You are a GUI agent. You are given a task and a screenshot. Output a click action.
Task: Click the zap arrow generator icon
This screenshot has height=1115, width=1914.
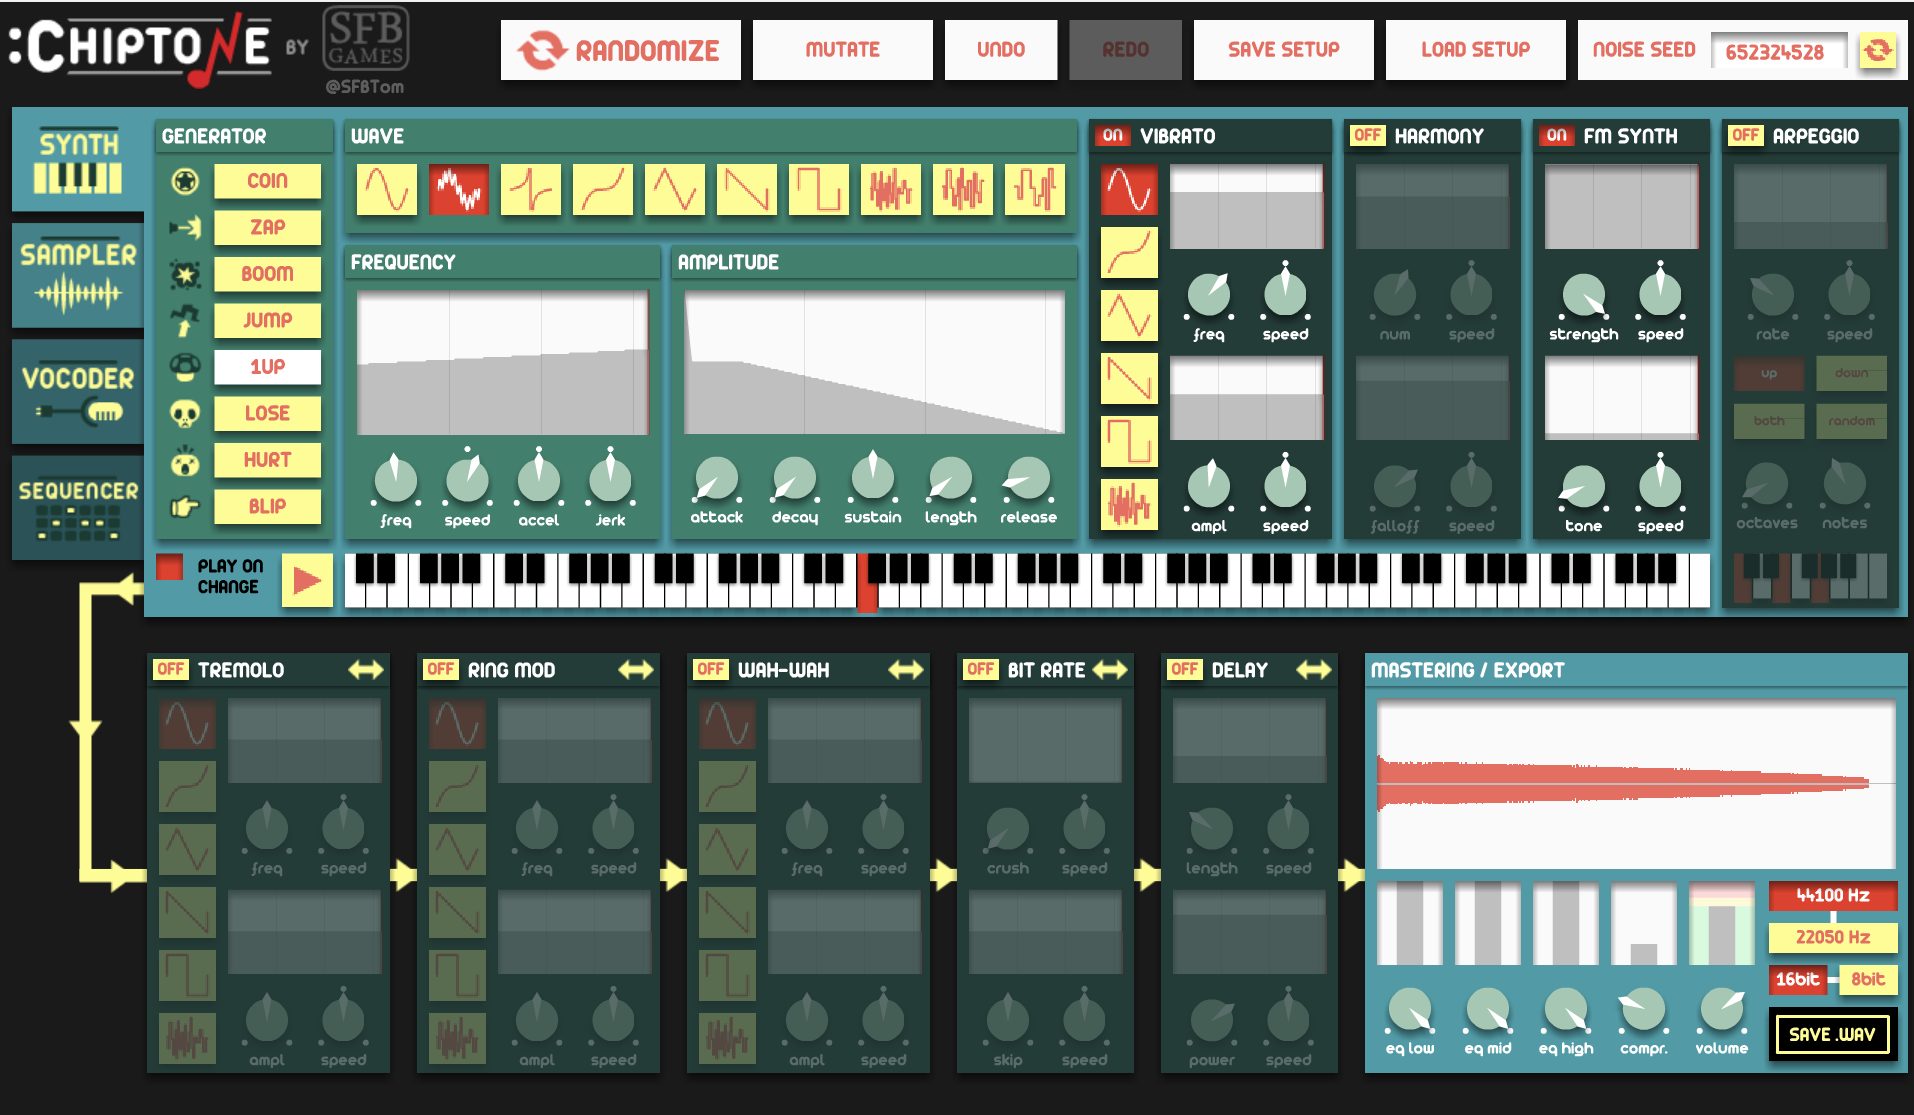coord(185,228)
